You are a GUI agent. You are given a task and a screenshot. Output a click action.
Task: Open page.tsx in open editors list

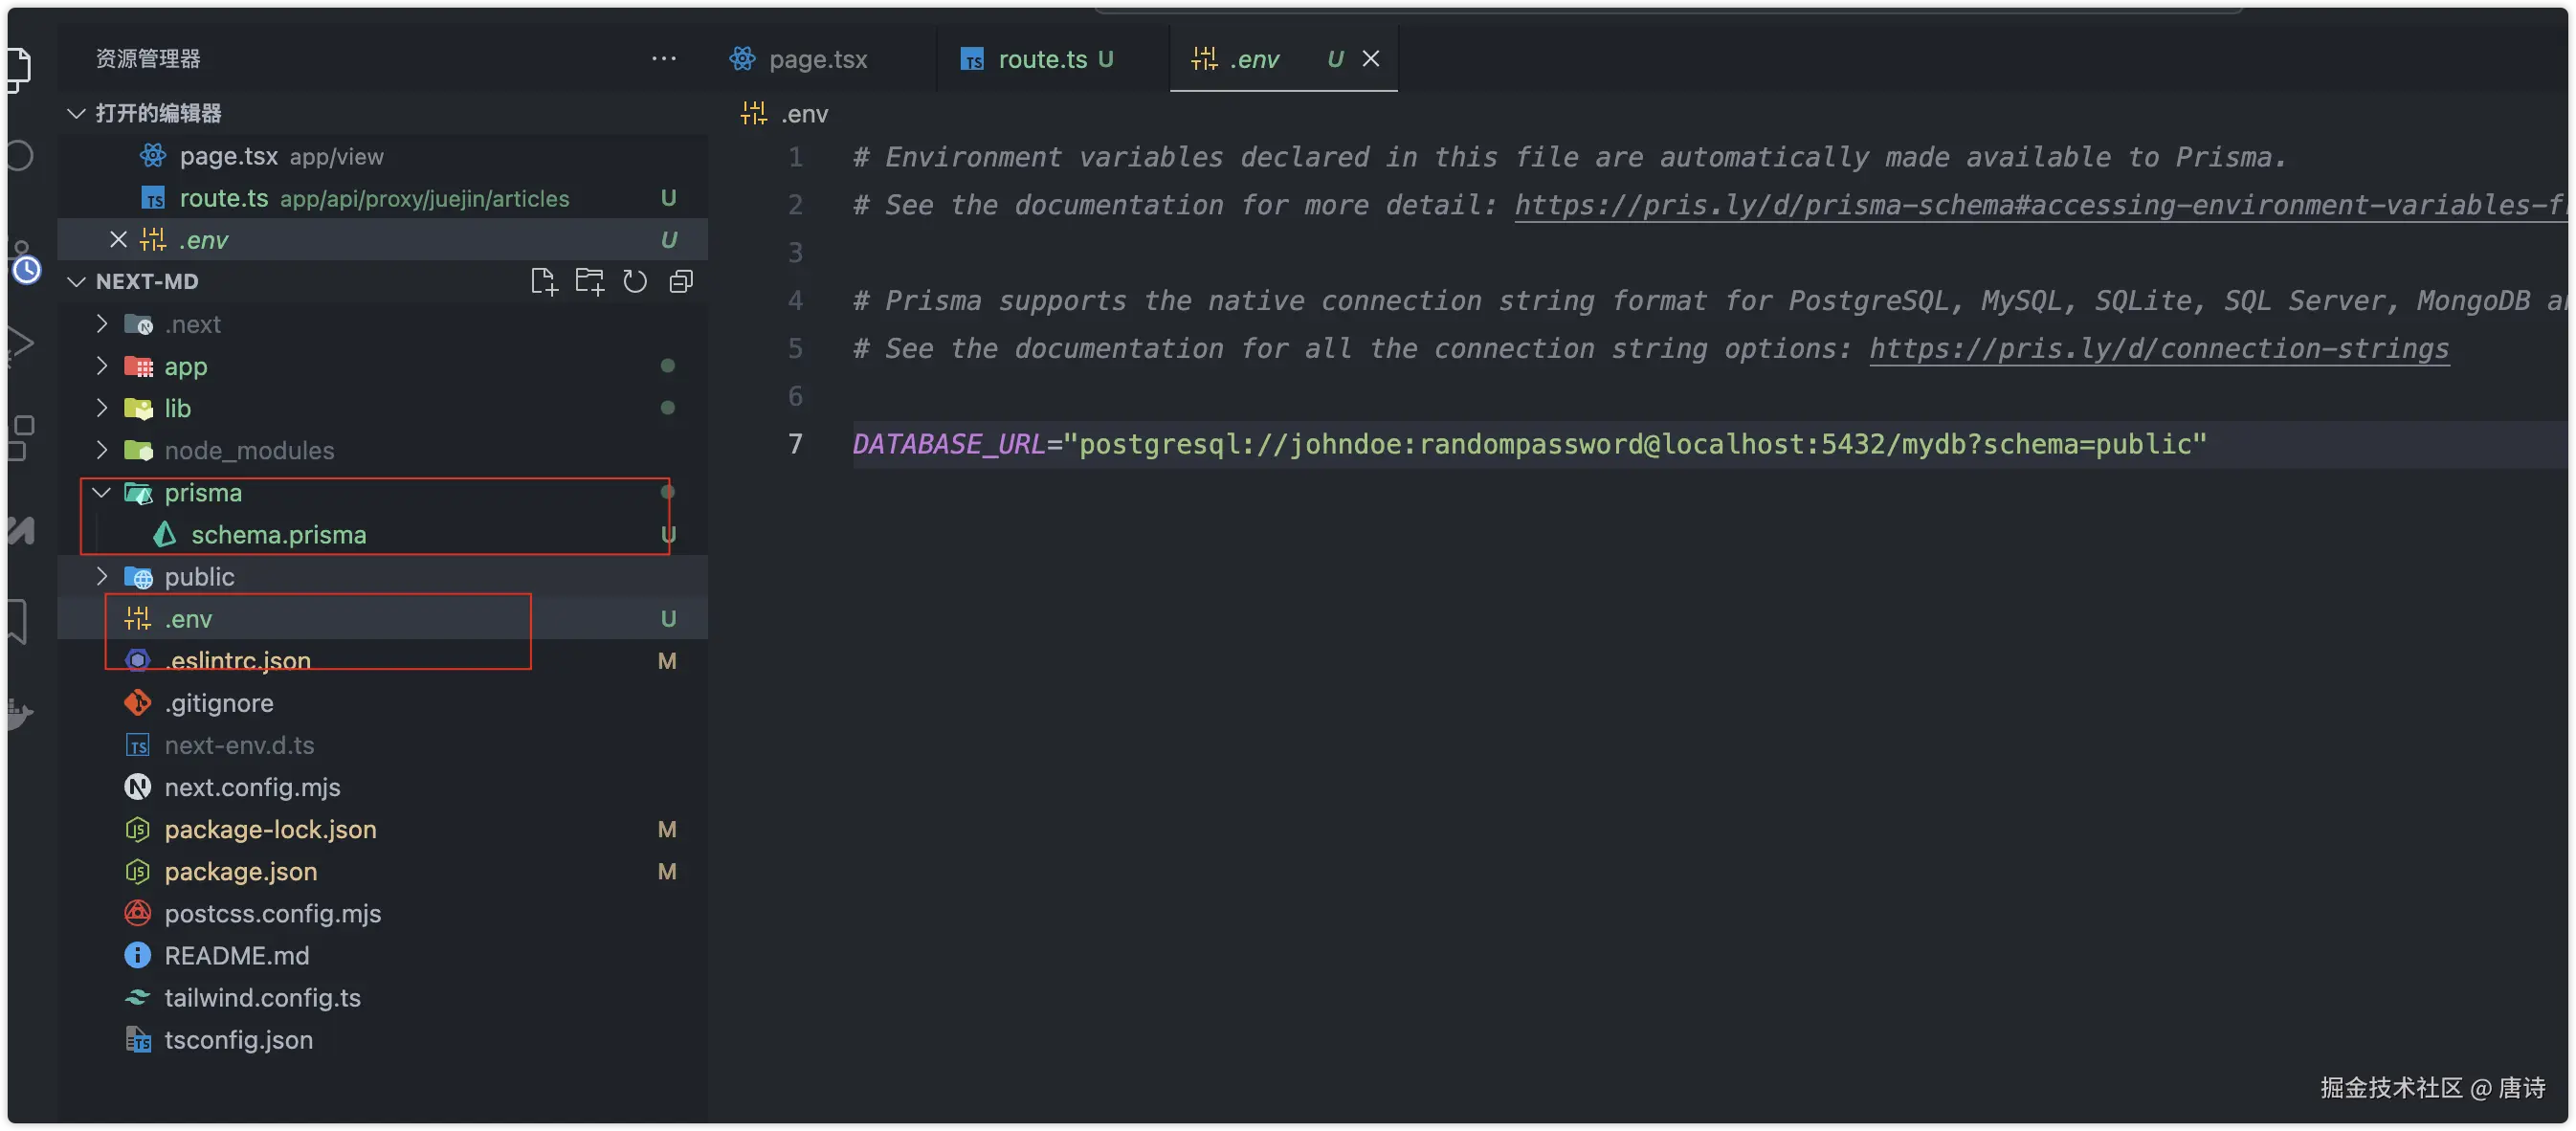point(383,156)
